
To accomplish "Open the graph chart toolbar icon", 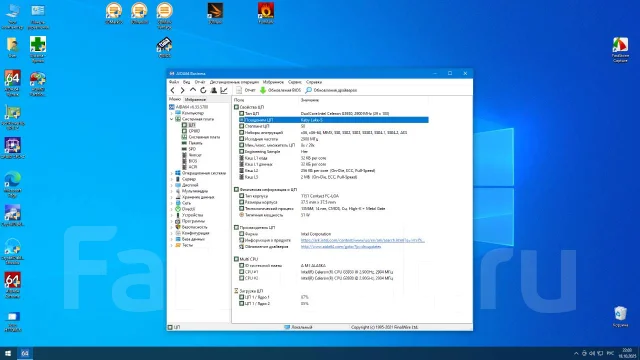I will coord(224,90).
